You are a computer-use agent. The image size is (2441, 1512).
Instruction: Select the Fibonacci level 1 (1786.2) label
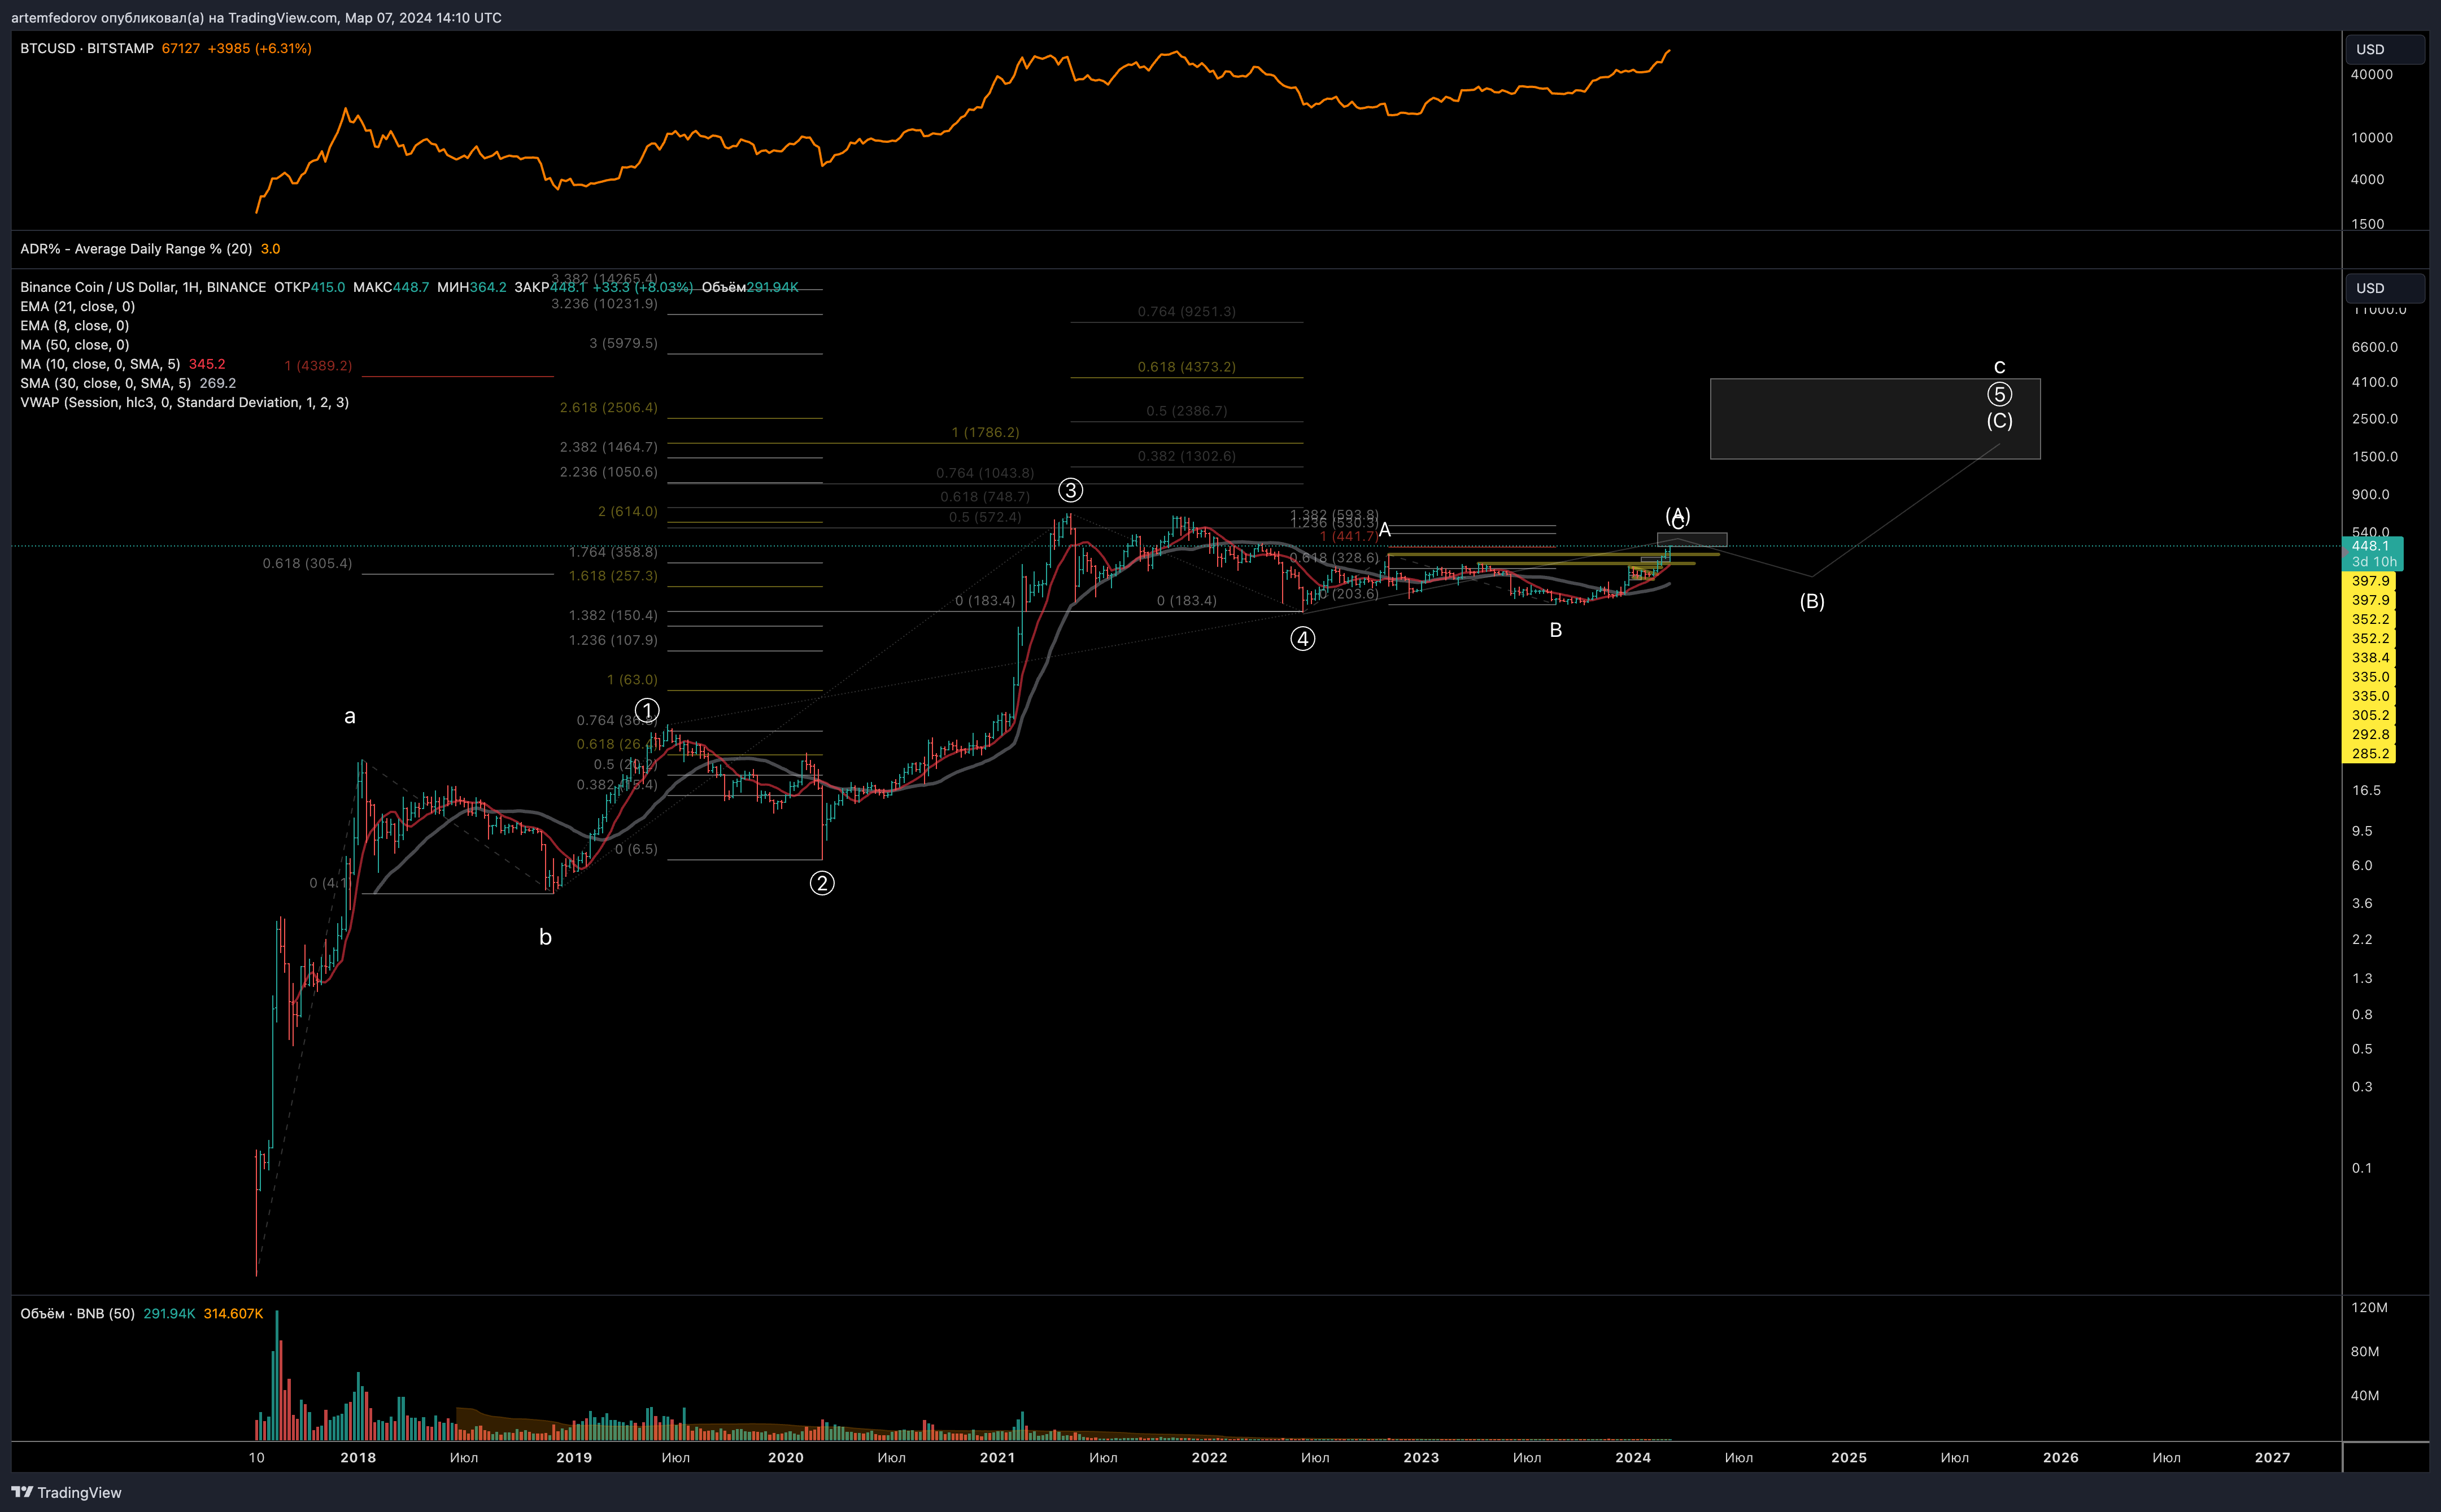pos(985,432)
